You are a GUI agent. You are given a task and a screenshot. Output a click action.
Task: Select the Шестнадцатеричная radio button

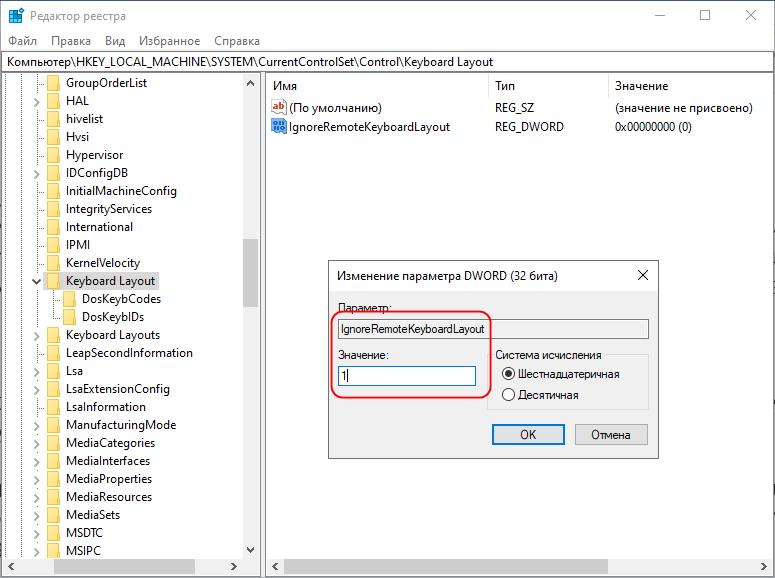coord(508,374)
